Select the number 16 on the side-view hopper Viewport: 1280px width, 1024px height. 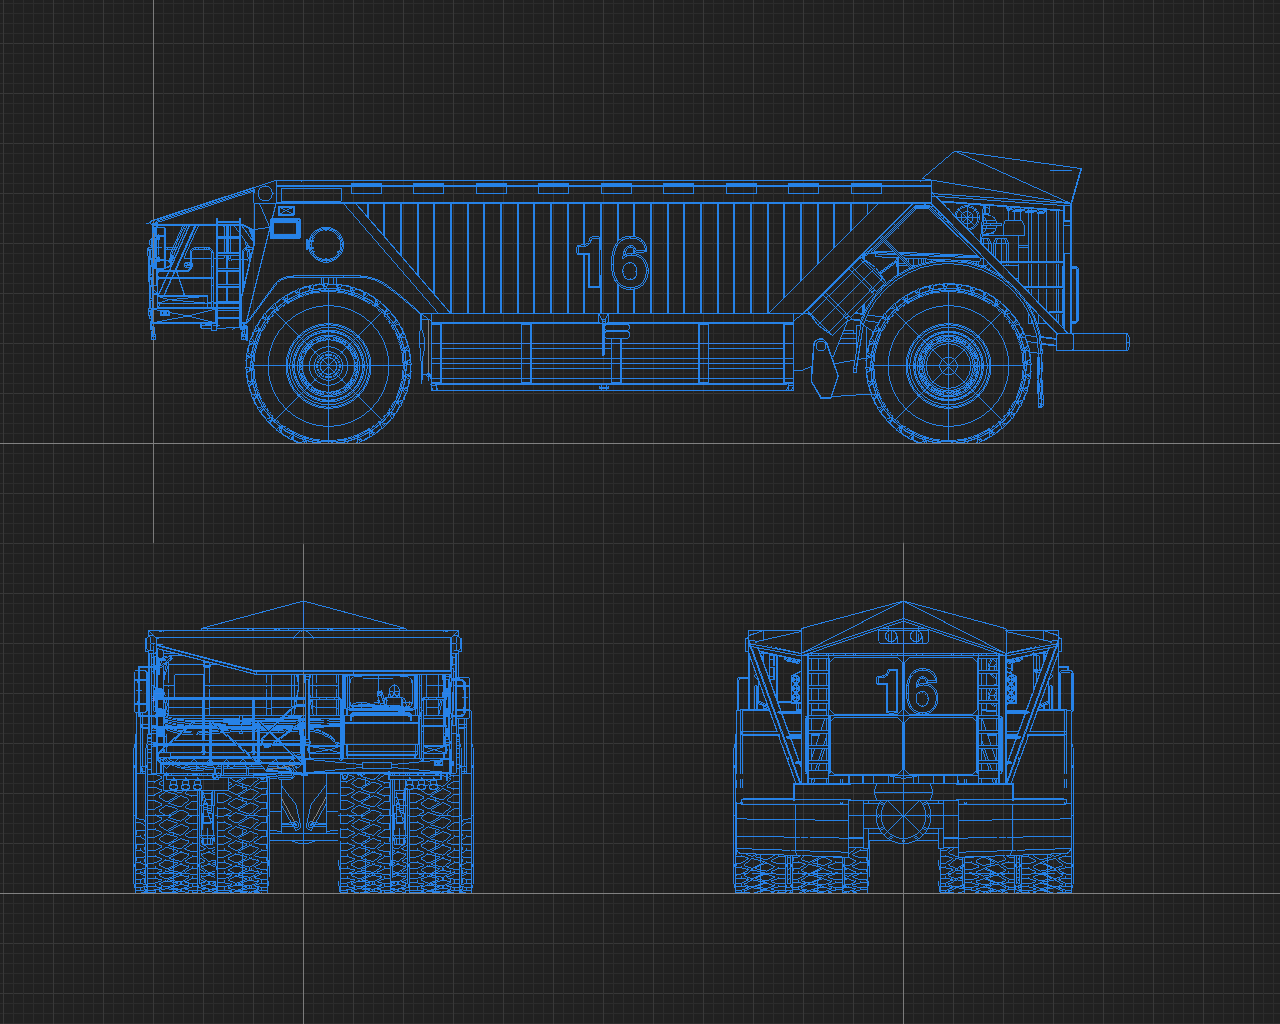pos(612,263)
